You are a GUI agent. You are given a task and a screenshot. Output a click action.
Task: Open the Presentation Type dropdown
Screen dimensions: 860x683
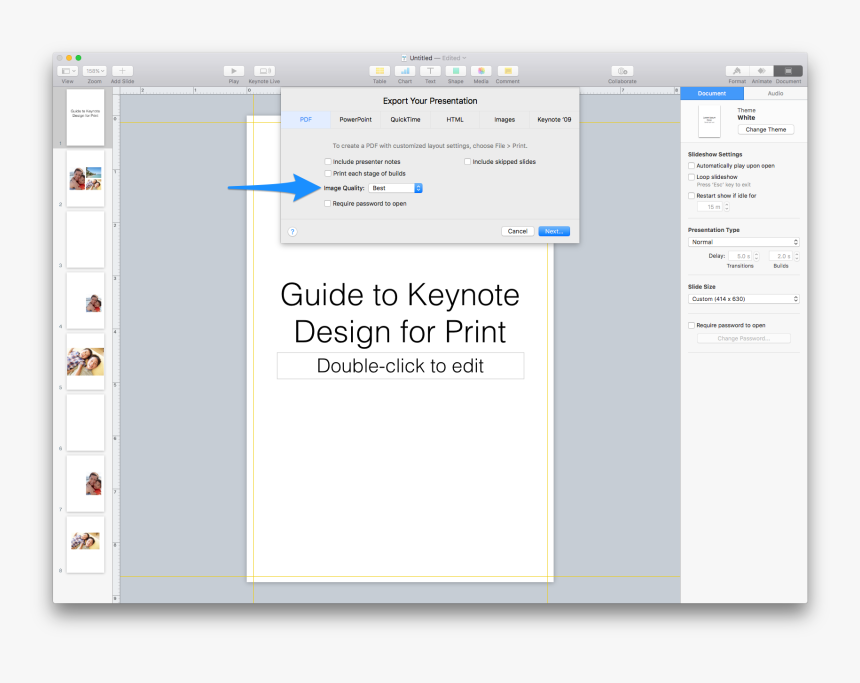click(744, 242)
